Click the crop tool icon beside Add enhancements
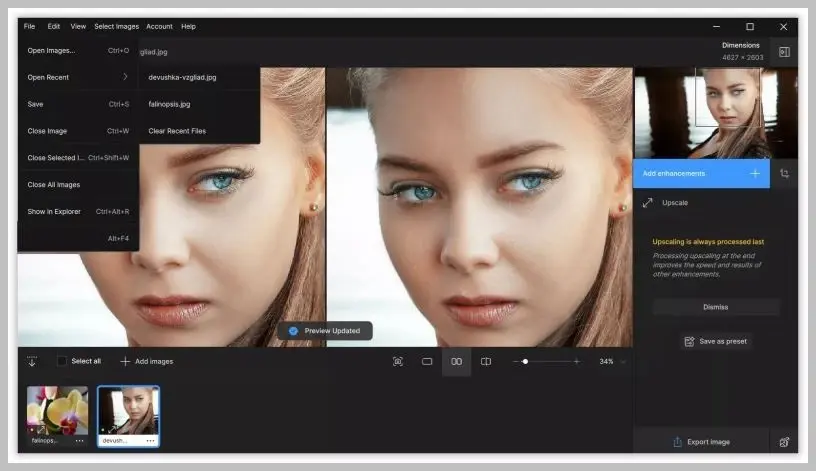The width and height of the screenshot is (816, 471). coord(784,174)
